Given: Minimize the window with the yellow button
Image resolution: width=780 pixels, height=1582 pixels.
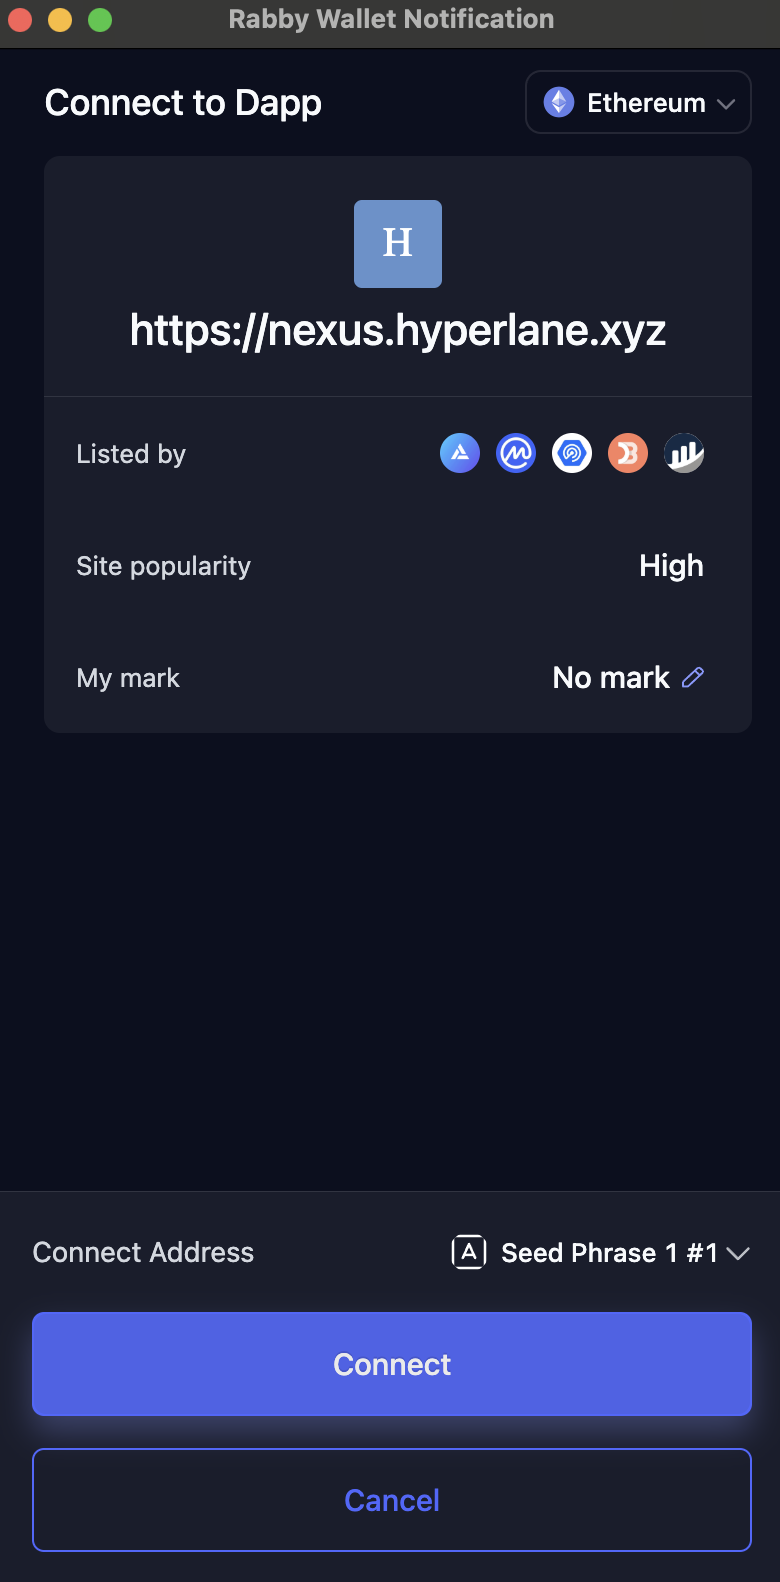Looking at the screenshot, I should tap(60, 19).
